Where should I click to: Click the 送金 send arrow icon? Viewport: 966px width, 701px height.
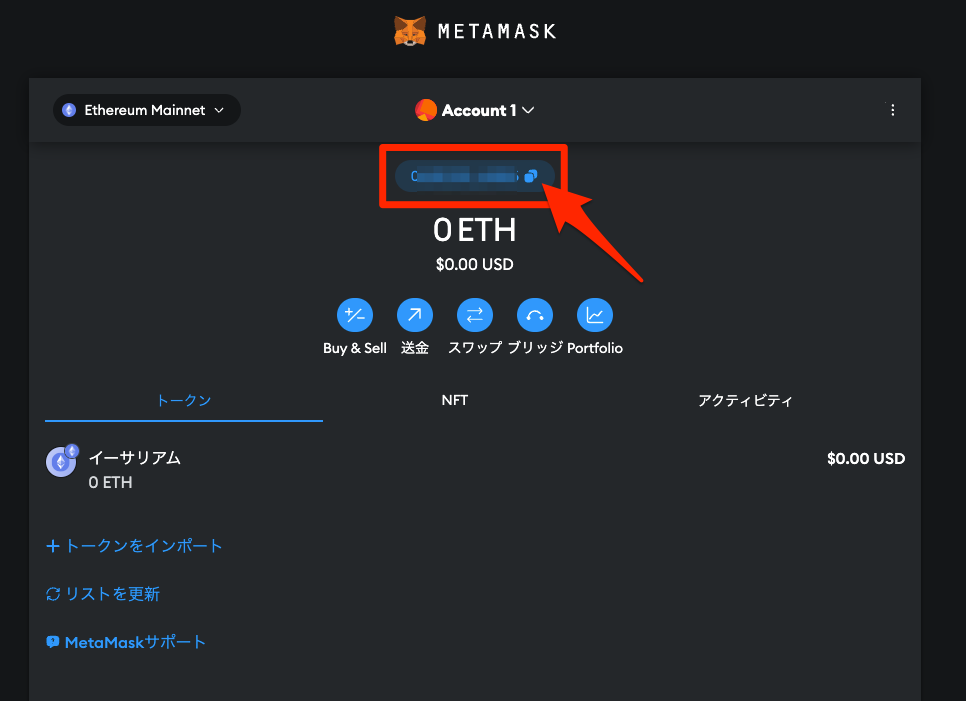(x=415, y=315)
